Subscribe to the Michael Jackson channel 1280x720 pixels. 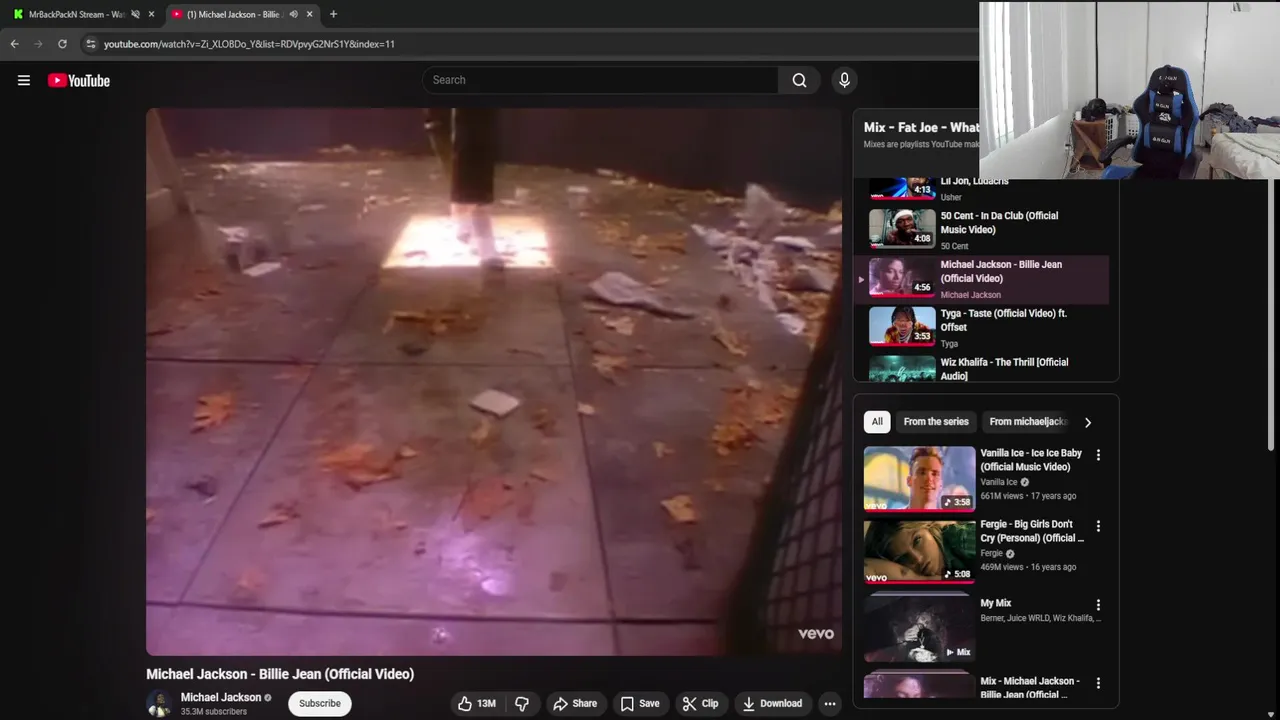coord(320,704)
